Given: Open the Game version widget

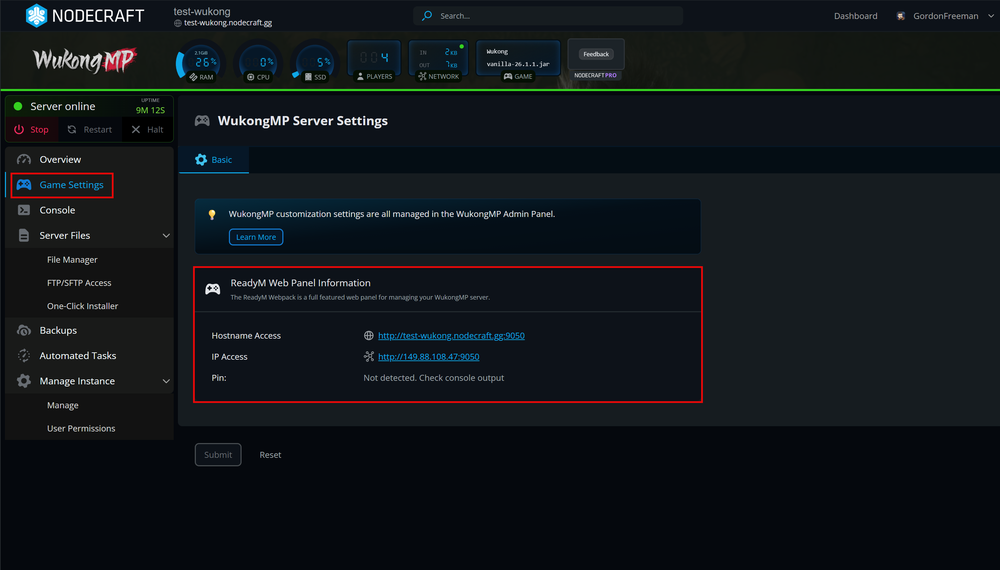Looking at the screenshot, I should pyautogui.click(x=518, y=61).
